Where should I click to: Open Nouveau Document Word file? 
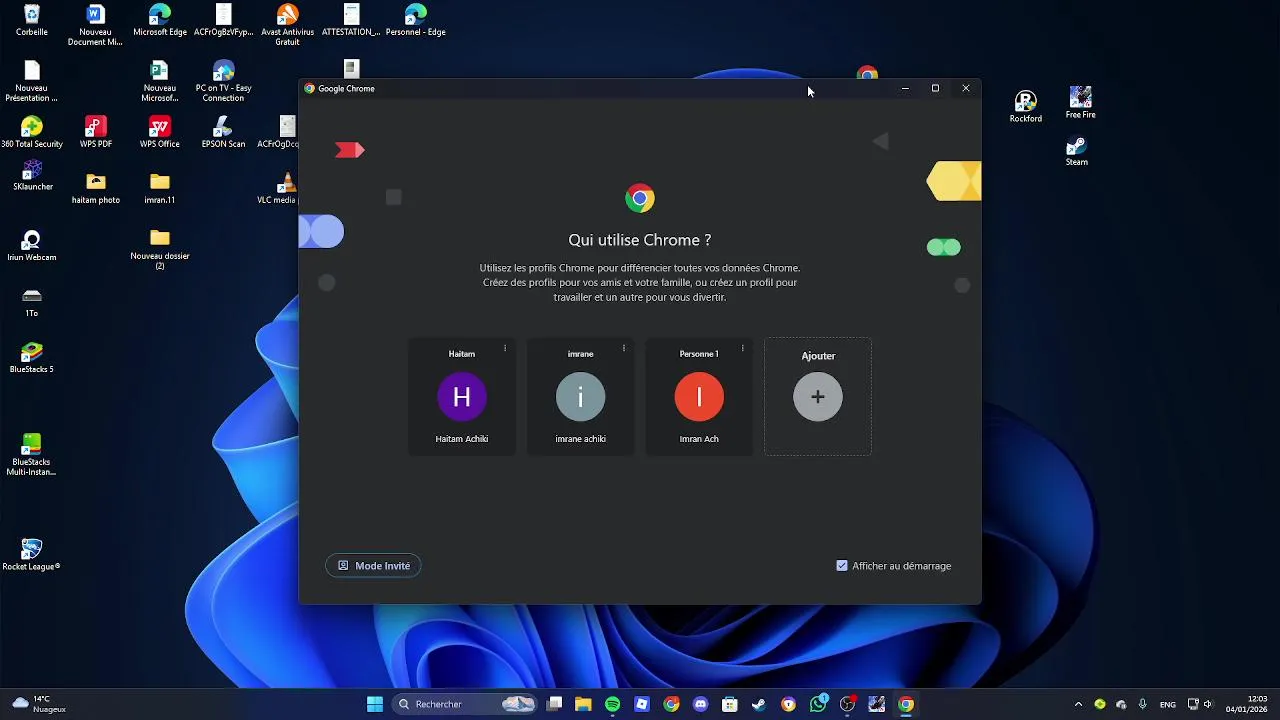pyautogui.click(x=96, y=24)
